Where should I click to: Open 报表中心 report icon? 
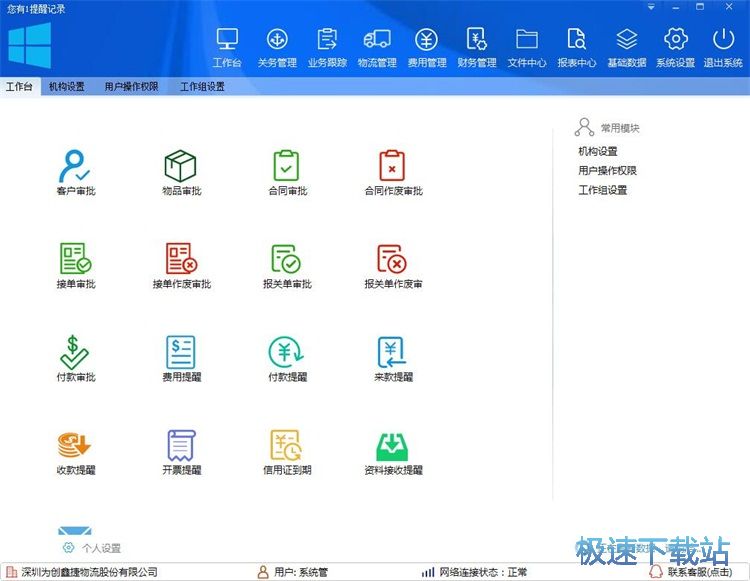click(x=576, y=39)
